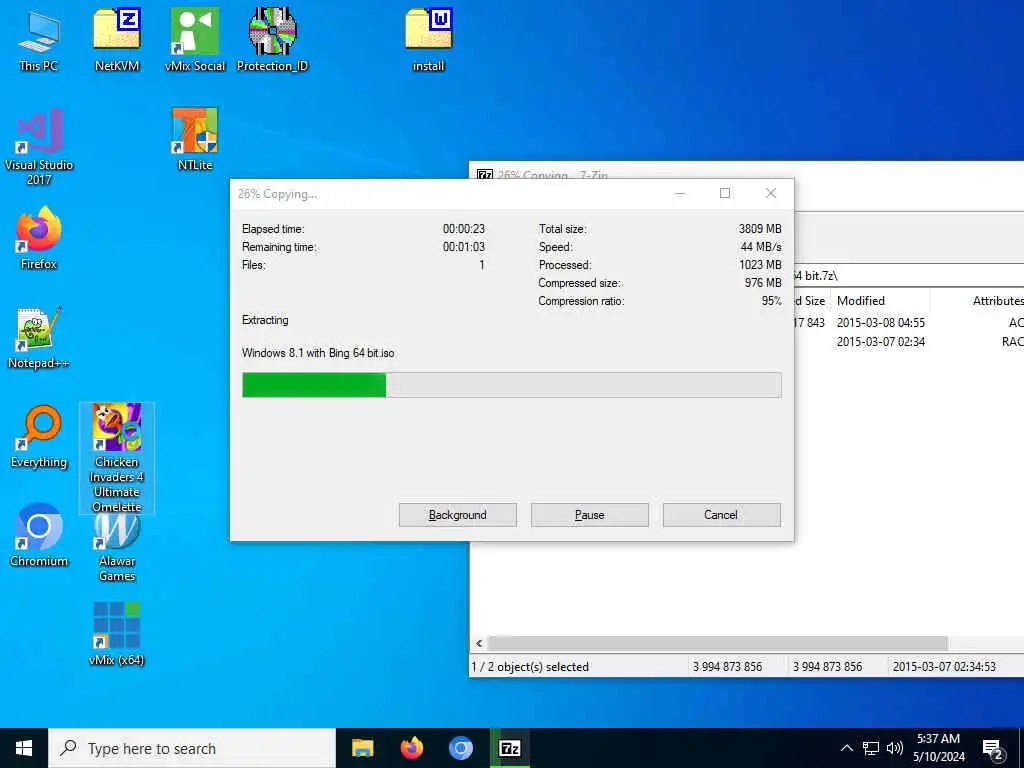The height and width of the screenshot is (768, 1024).
Task: Click the Processed value 1023 MB
Action: click(x=760, y=265)
